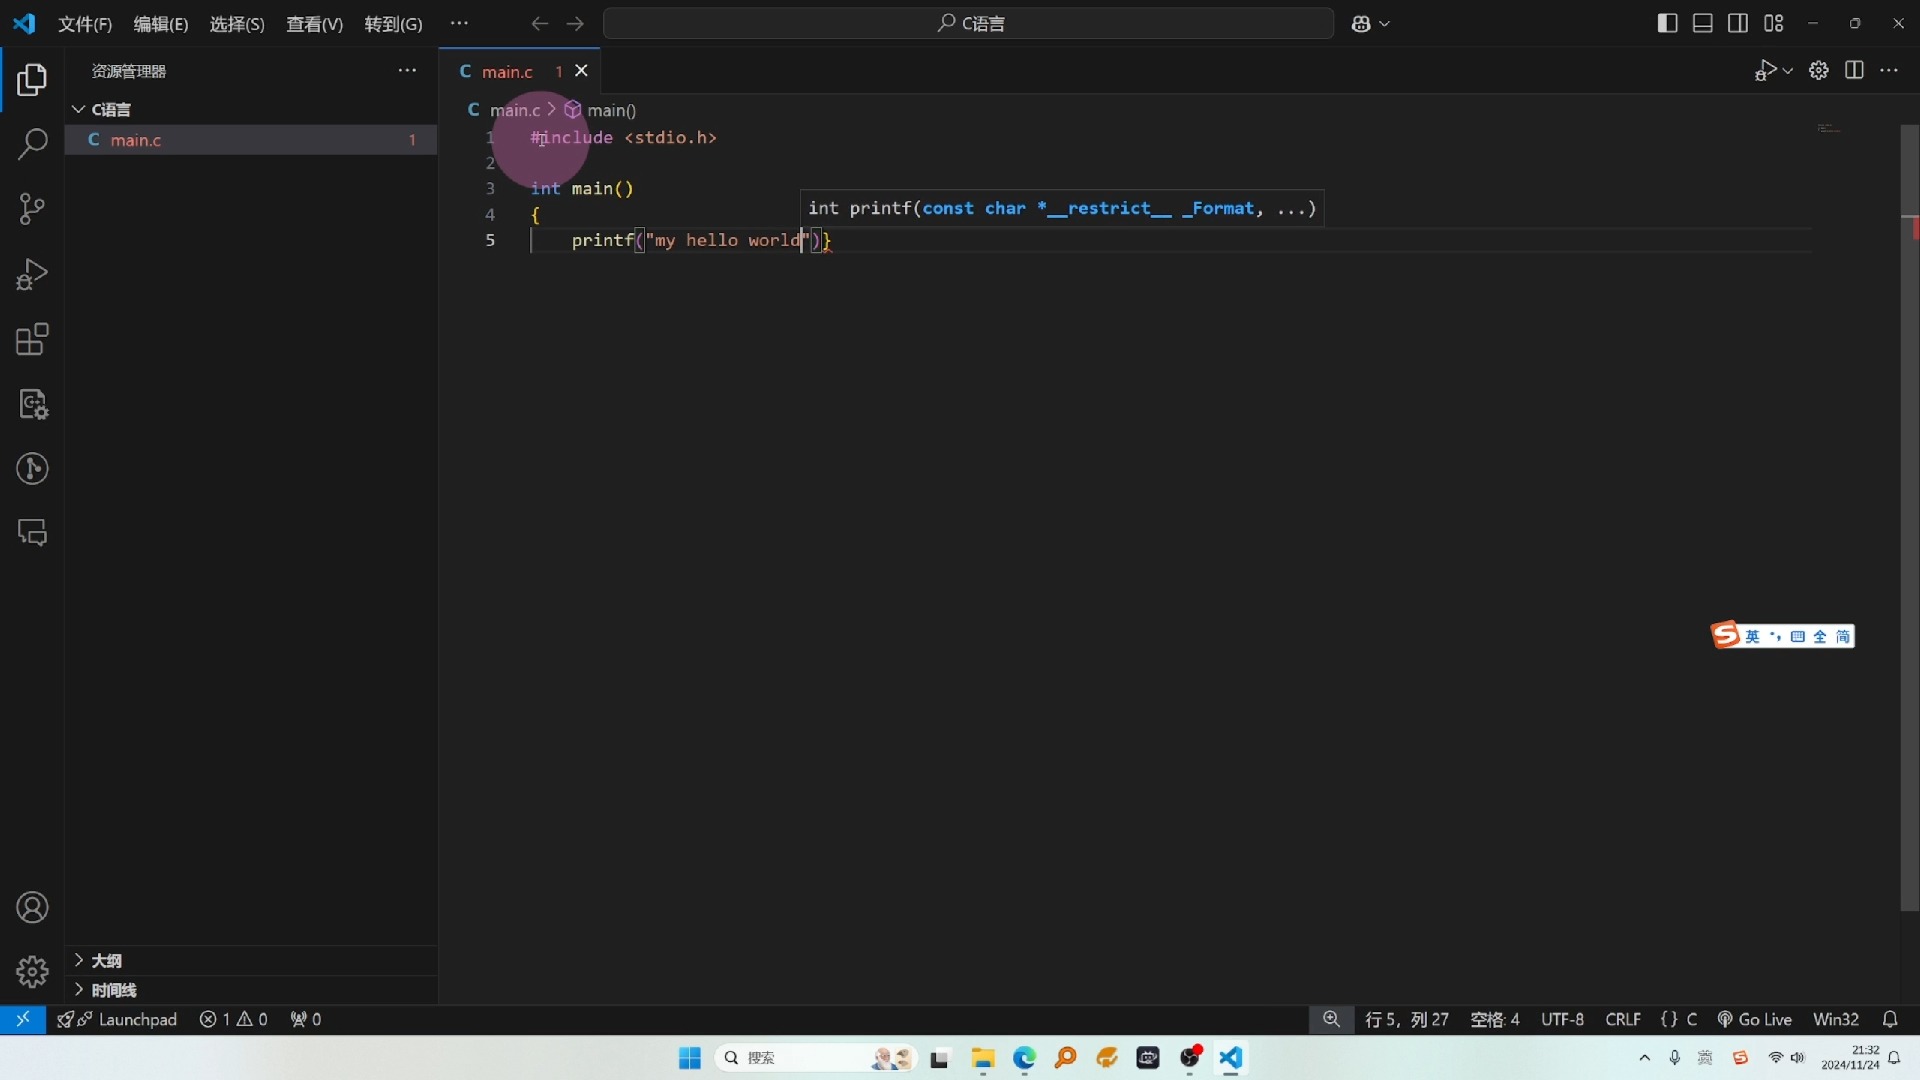
Task: Open Source Control view
Action: tap(32, 209)
